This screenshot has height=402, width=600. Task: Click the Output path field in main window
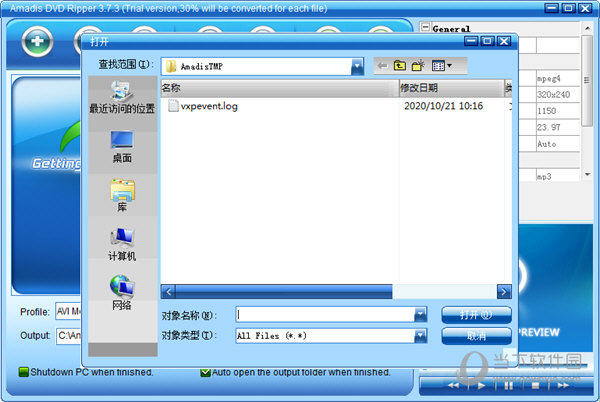[x=68, y=336]
